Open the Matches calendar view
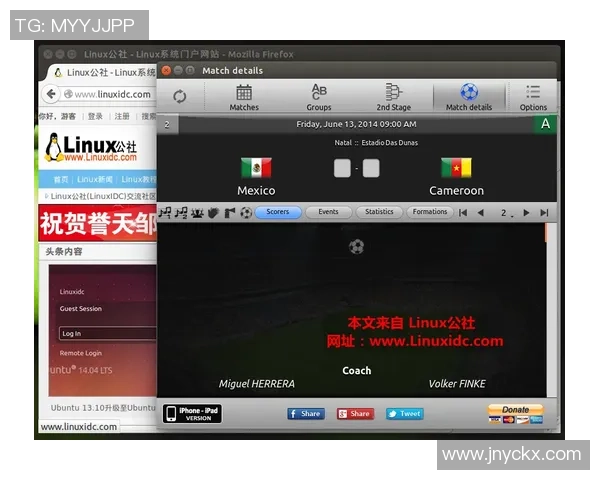 [x=244, y=98]
